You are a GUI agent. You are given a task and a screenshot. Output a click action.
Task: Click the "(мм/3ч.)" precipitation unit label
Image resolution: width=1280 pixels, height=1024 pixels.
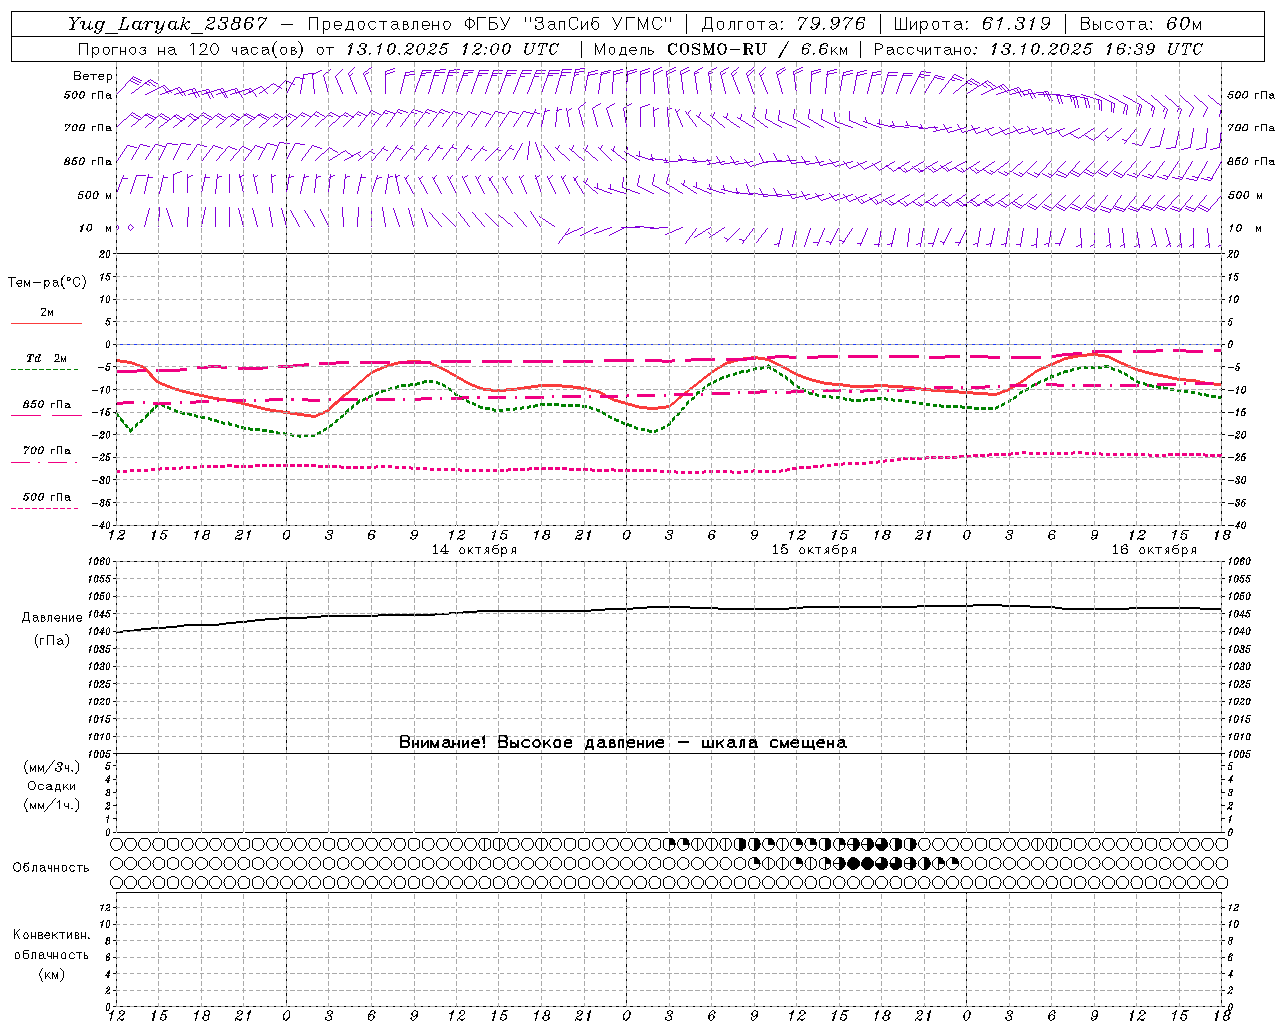tap(52, 767)
